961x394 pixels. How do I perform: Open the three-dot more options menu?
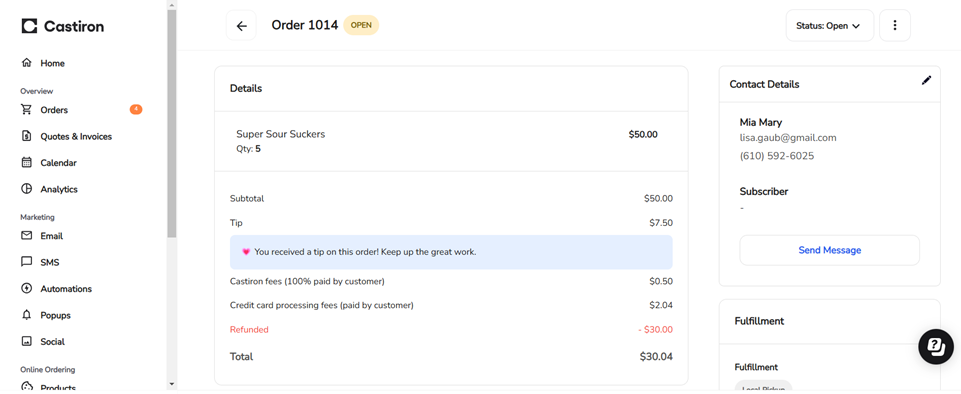click(895, 26)
